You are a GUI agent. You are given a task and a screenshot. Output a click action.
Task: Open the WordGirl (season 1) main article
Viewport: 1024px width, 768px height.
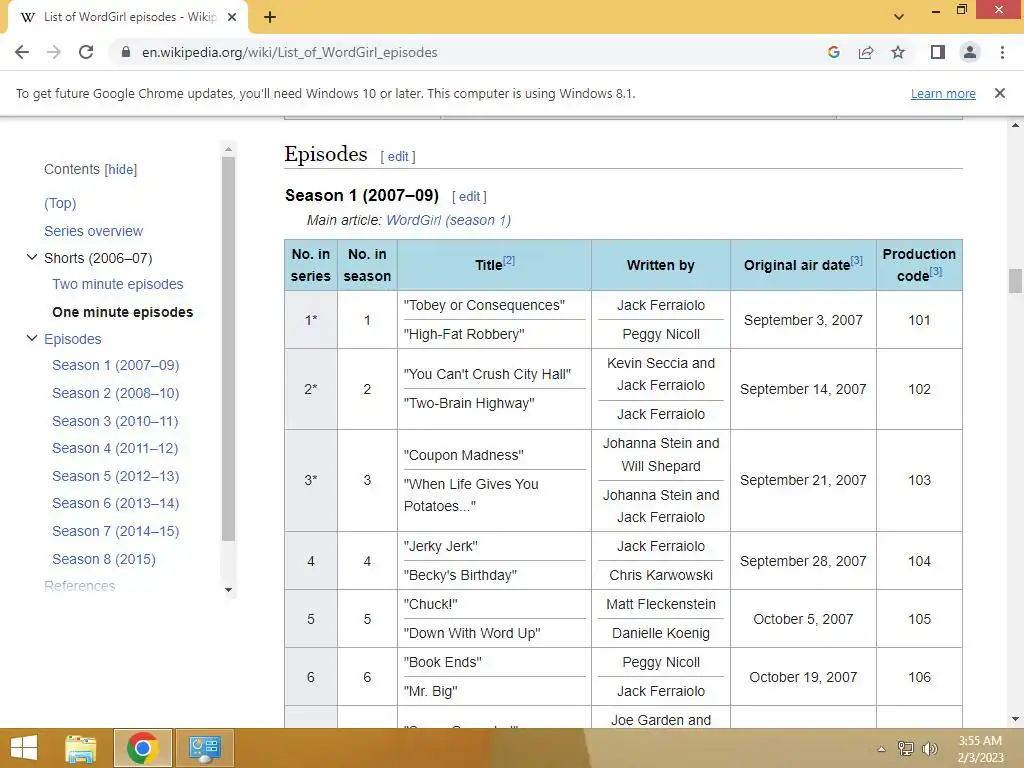(x=449, y=220)
